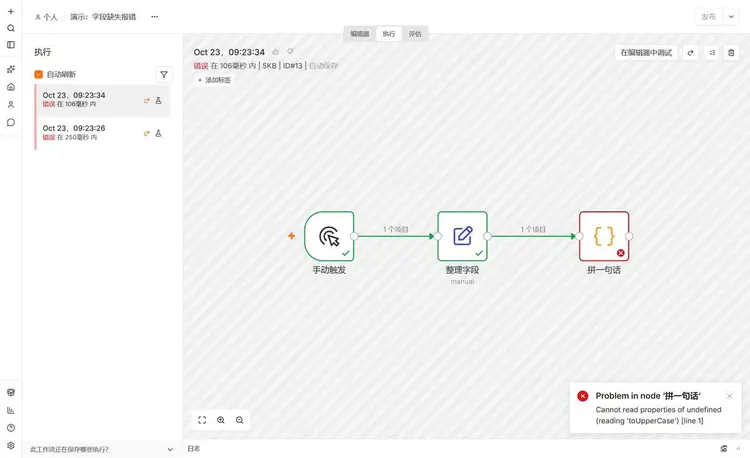Retry the 09:23:26 execution in list
This screenshot has height=458, width=750.
(x=147, y=133)
